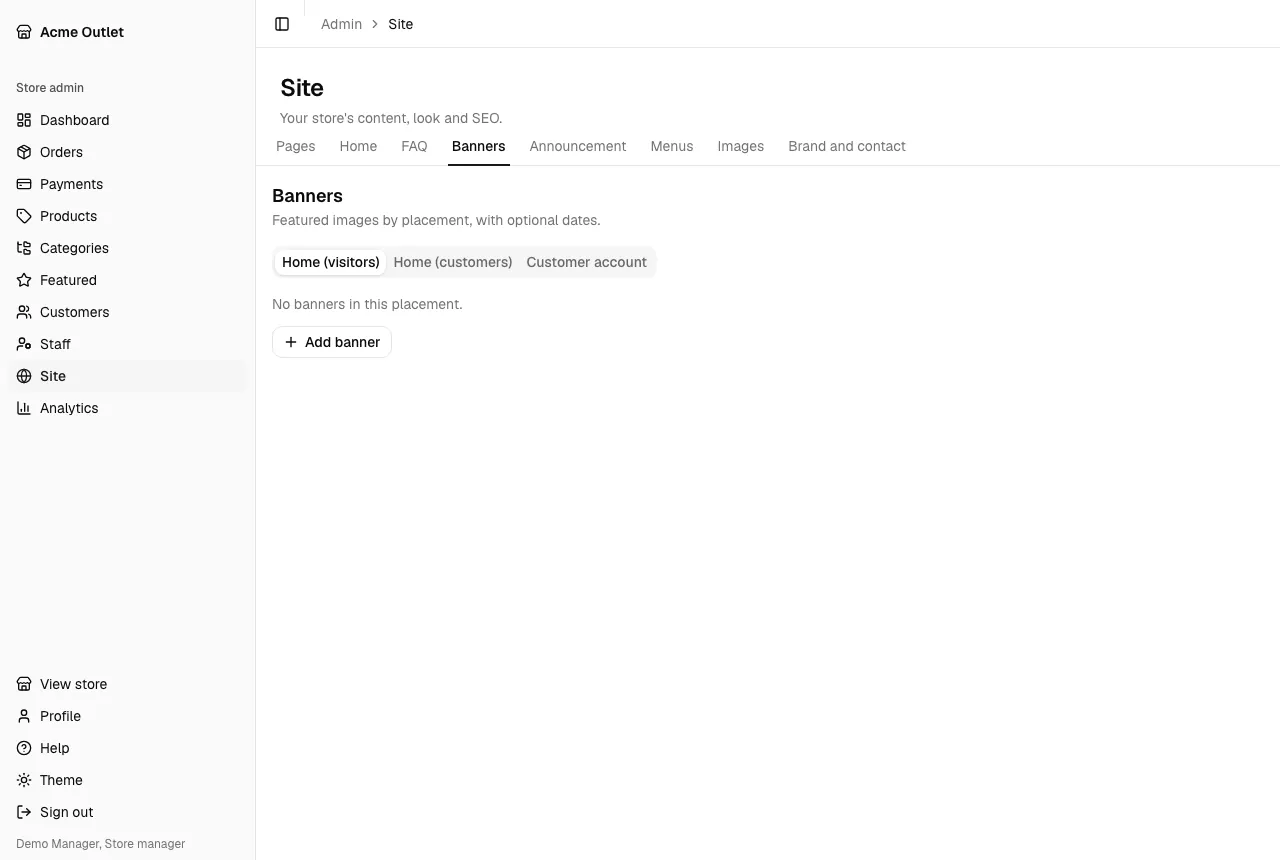This screenshot has width=1280, height=860.
Task: Click the Sign out label
Action: pos(67,812)
